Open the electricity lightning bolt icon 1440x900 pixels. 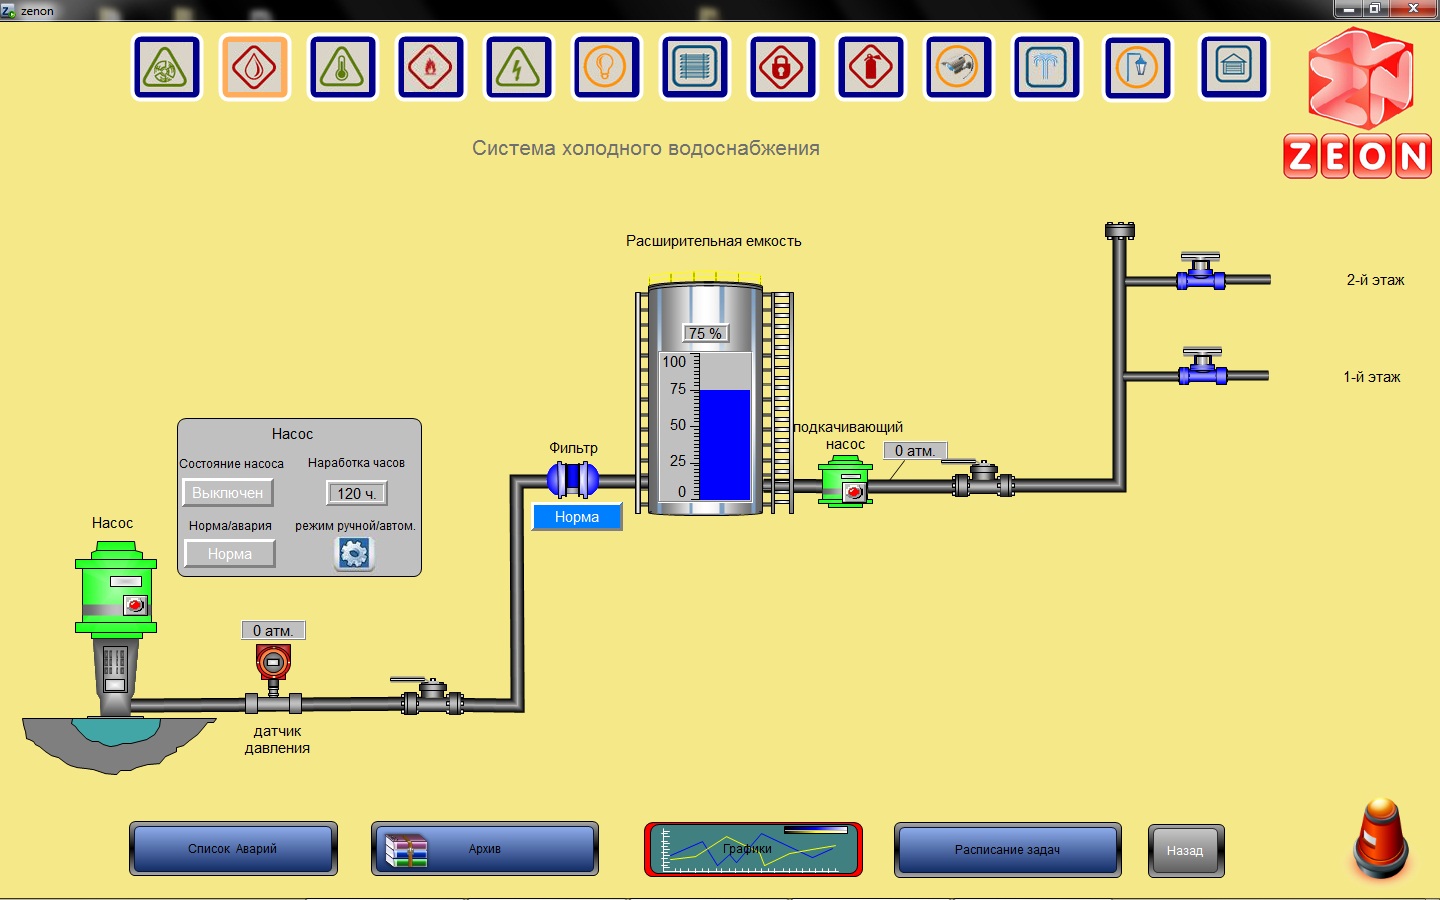(x=519, y=68)
